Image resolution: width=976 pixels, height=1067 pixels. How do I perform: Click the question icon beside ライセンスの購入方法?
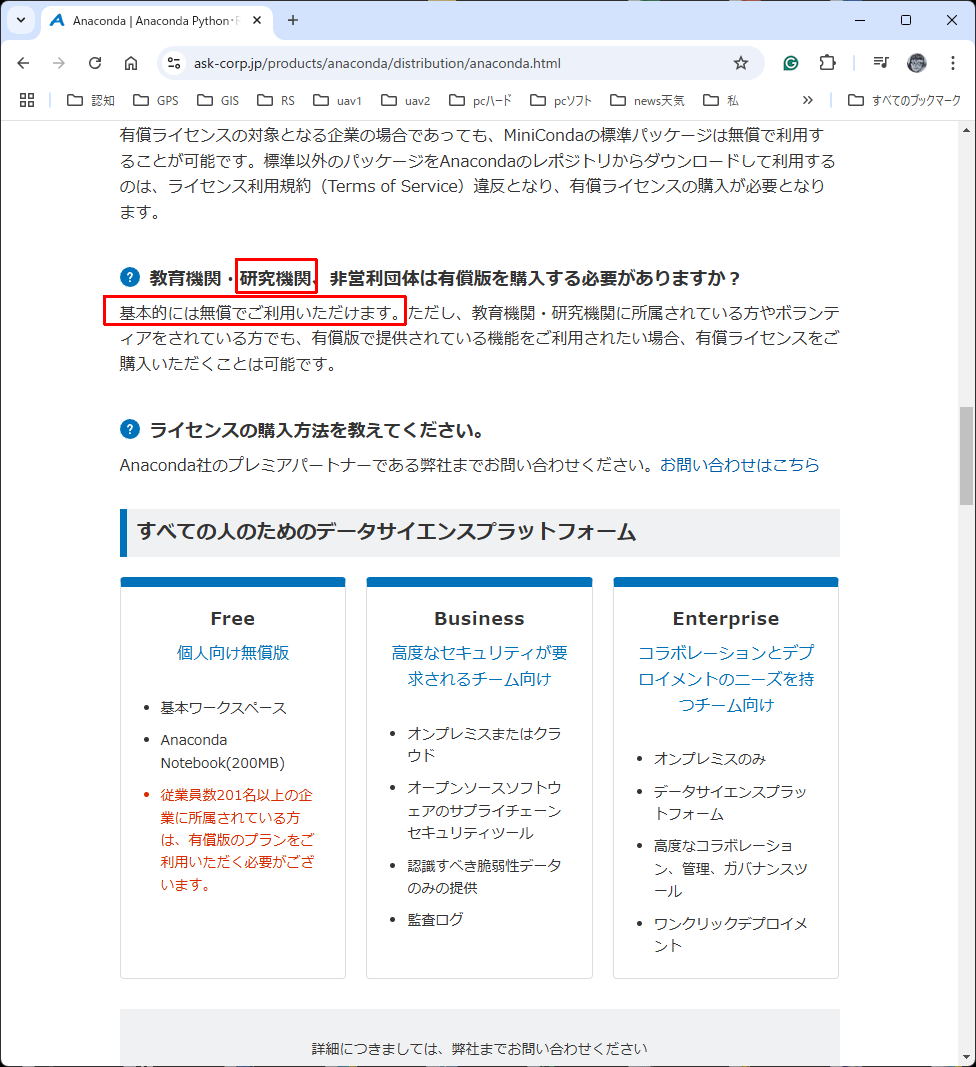(130, 429)
